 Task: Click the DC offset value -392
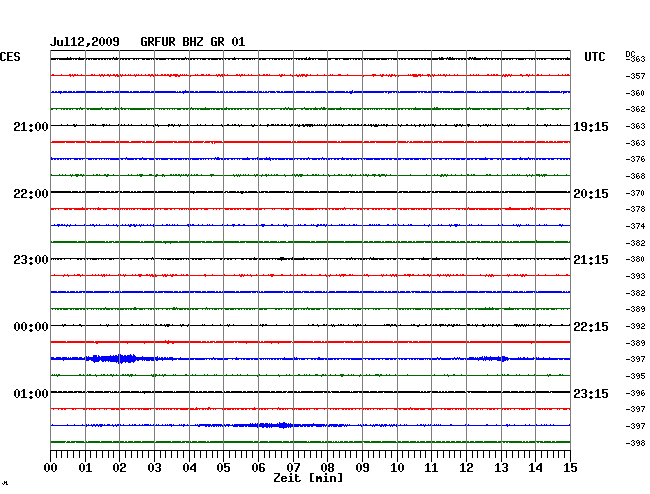coord(635,326)
